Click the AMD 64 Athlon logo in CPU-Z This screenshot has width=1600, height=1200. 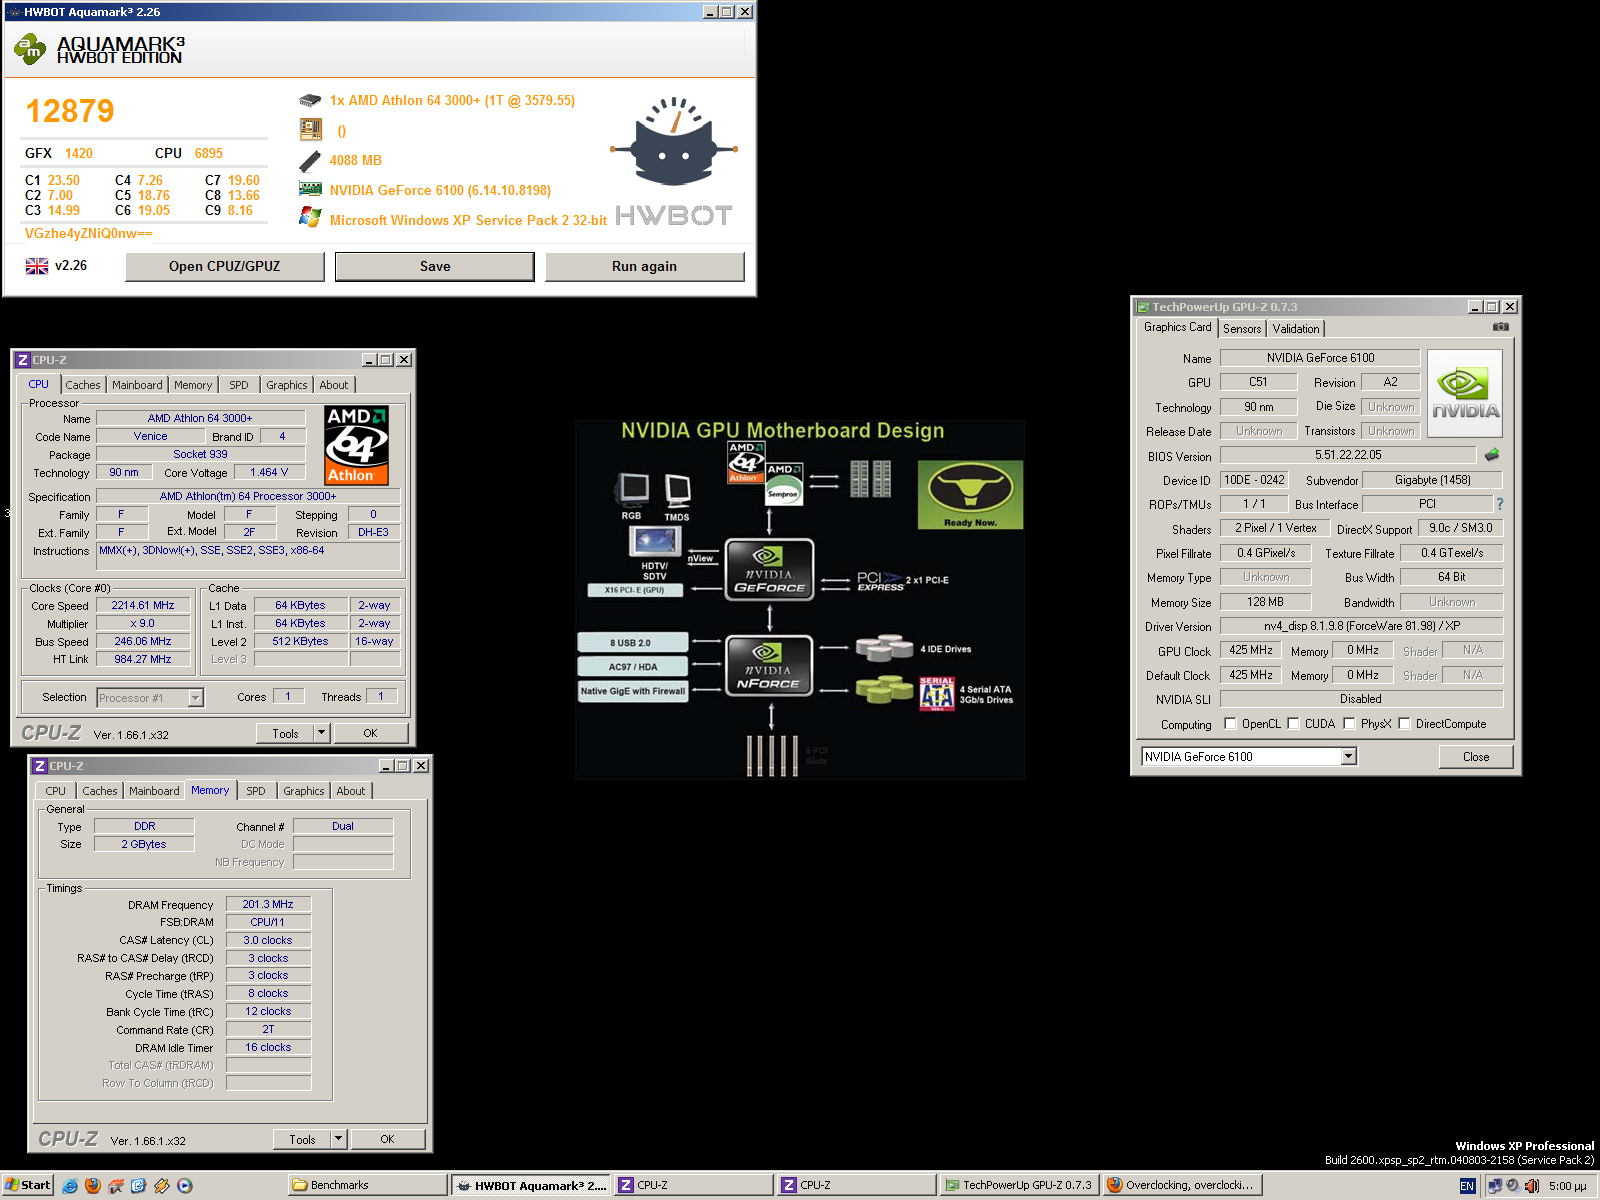pos(357,445)
